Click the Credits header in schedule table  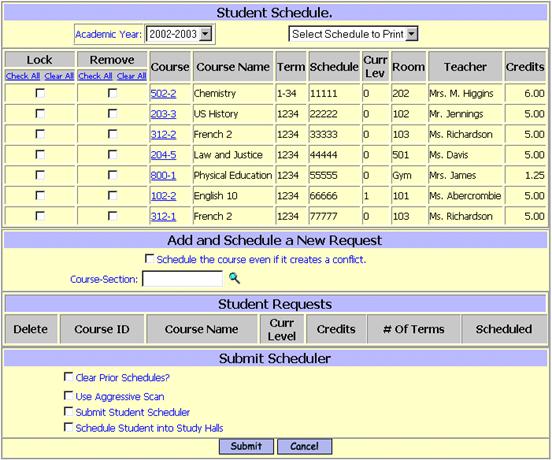[x=526, y=67]
